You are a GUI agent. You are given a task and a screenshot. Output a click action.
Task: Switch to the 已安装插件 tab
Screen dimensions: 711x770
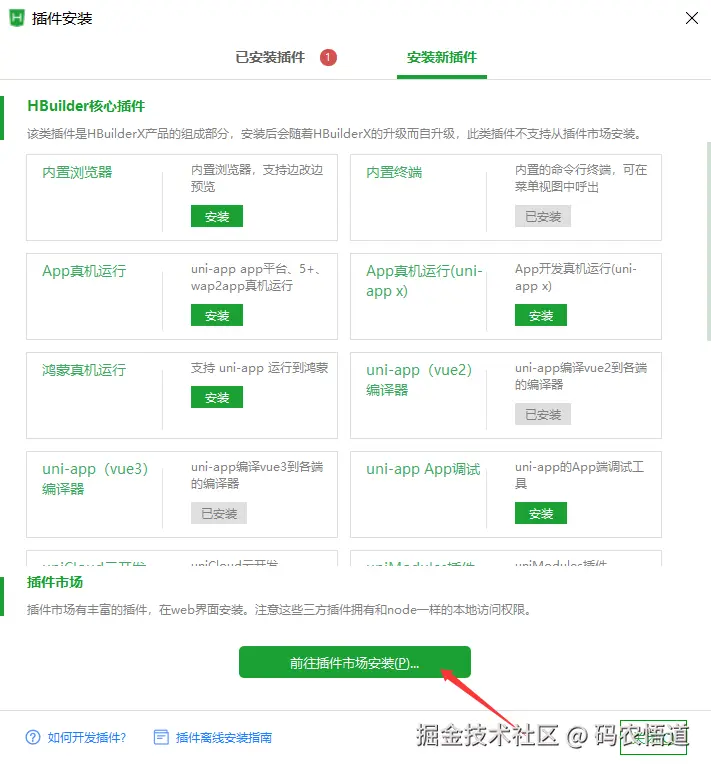pyautogui.click(x=270, y=57)
